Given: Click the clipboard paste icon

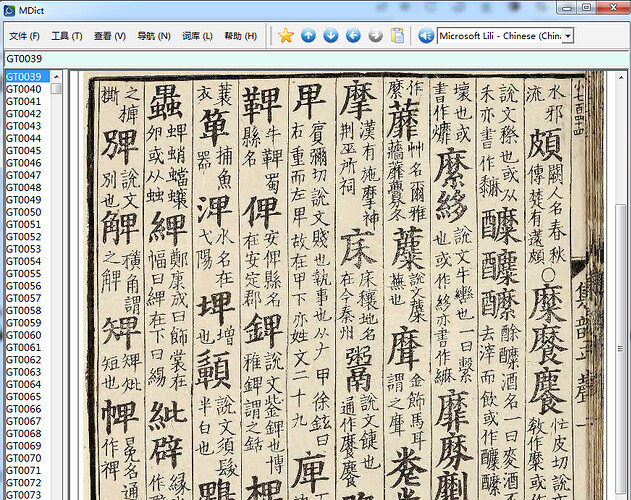Looking at the screenshot, I should point(397,36).
